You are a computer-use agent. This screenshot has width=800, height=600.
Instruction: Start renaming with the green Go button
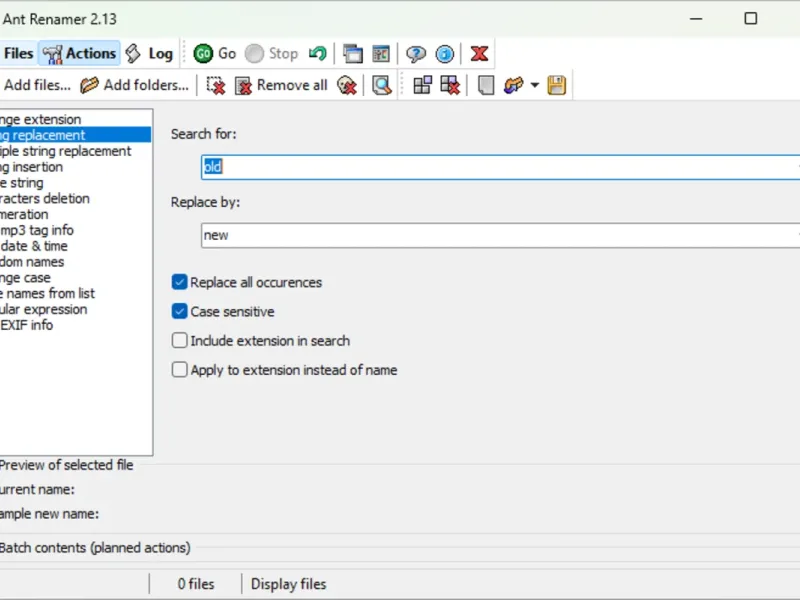click(214, 53)
